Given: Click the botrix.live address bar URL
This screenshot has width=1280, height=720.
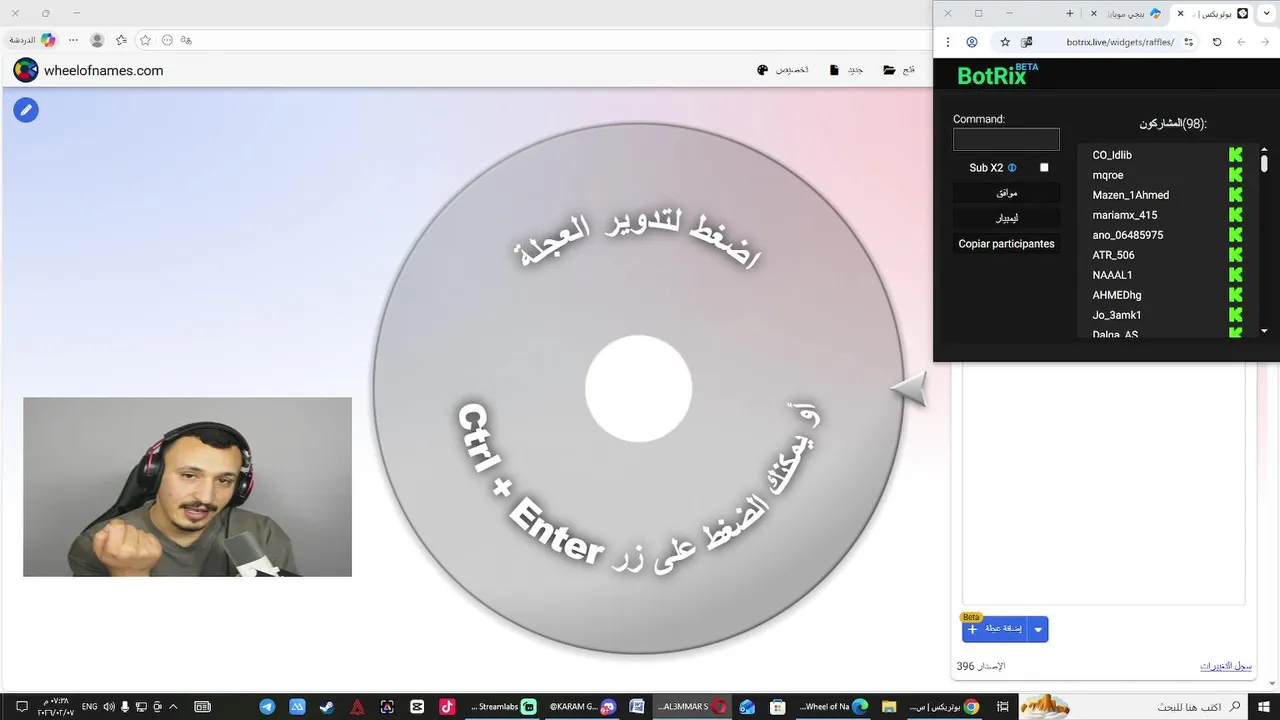Looking at the screenshot, I should coord(1120,42).
